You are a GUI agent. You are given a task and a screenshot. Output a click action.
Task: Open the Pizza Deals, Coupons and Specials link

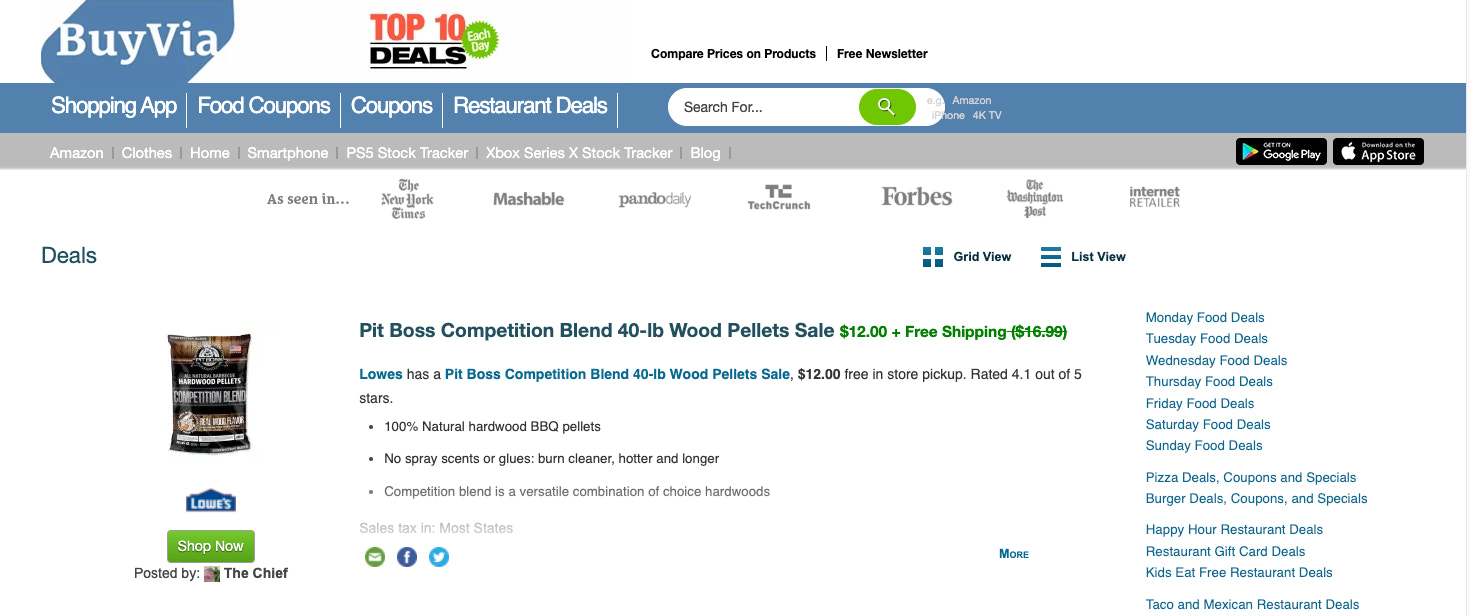[x=1251, y=477]
